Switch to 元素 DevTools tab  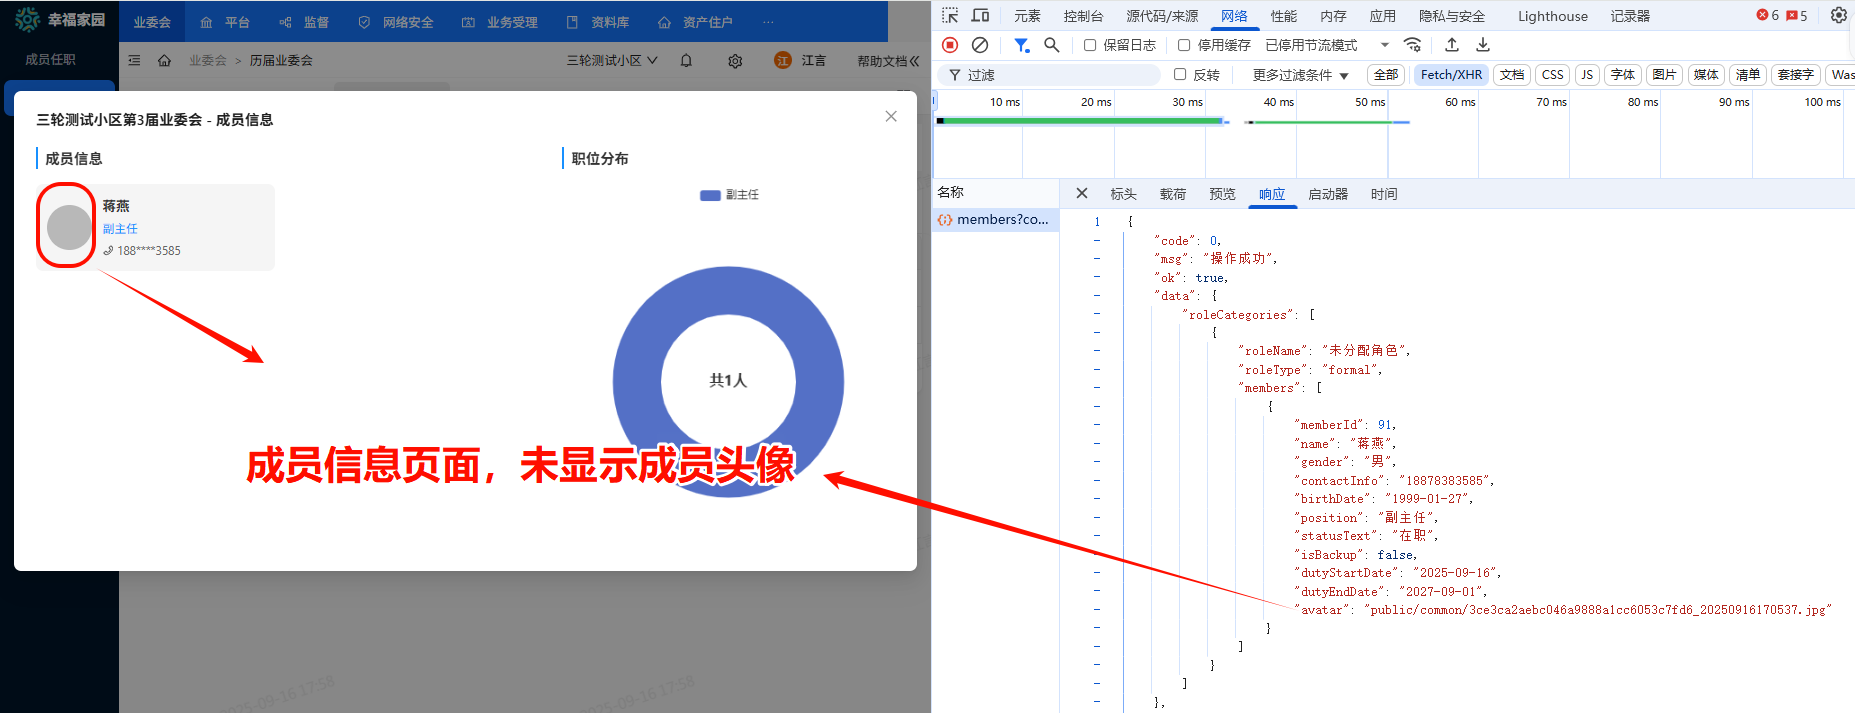click(x=1027, y=16)
